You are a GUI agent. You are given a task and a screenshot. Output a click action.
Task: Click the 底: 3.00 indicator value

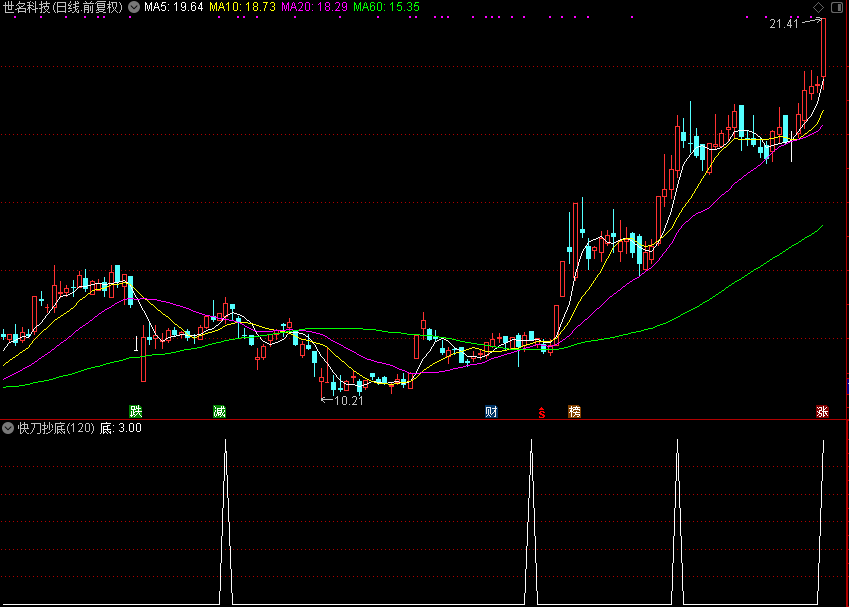click(x=121, y=428)
